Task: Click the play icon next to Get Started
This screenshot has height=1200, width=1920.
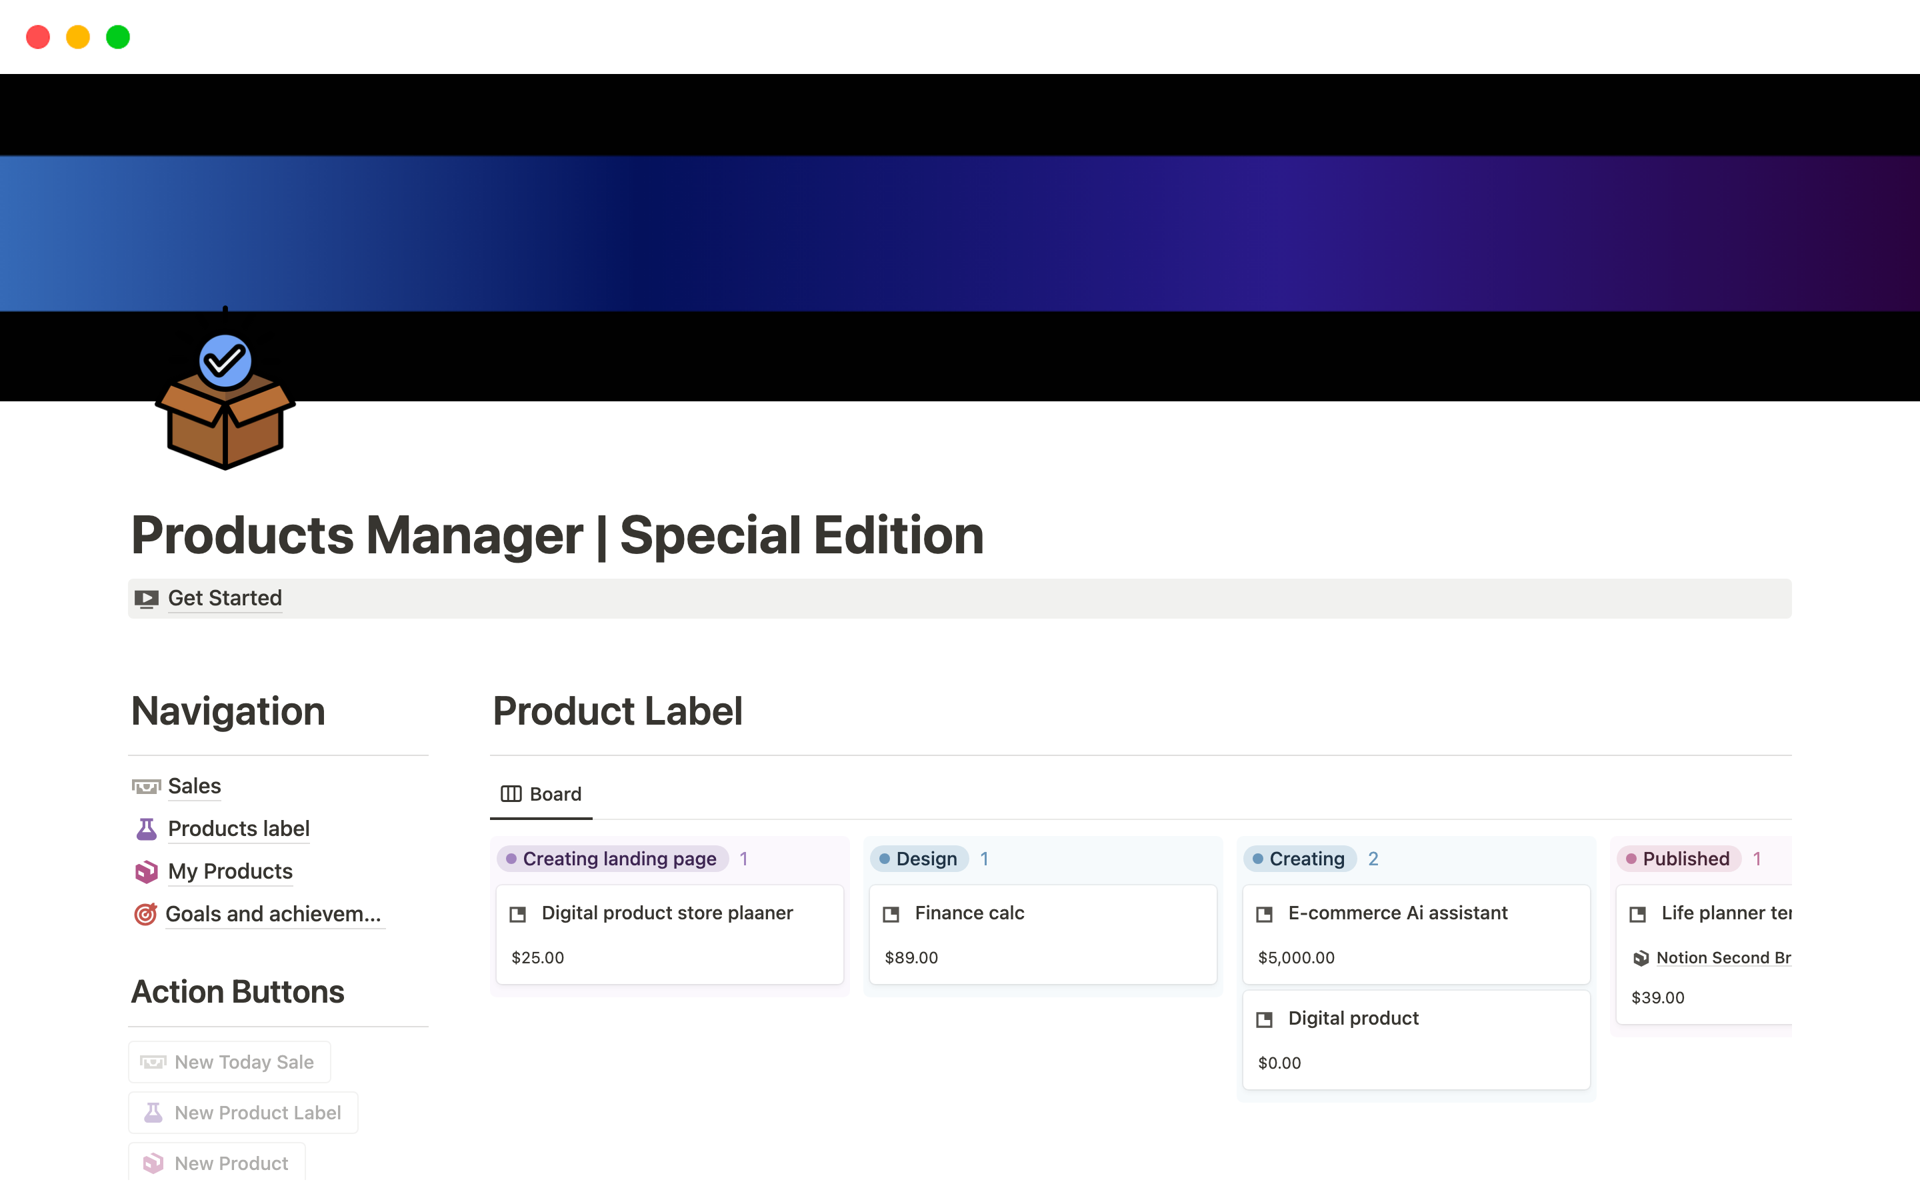Action: [x=147, y=599]
